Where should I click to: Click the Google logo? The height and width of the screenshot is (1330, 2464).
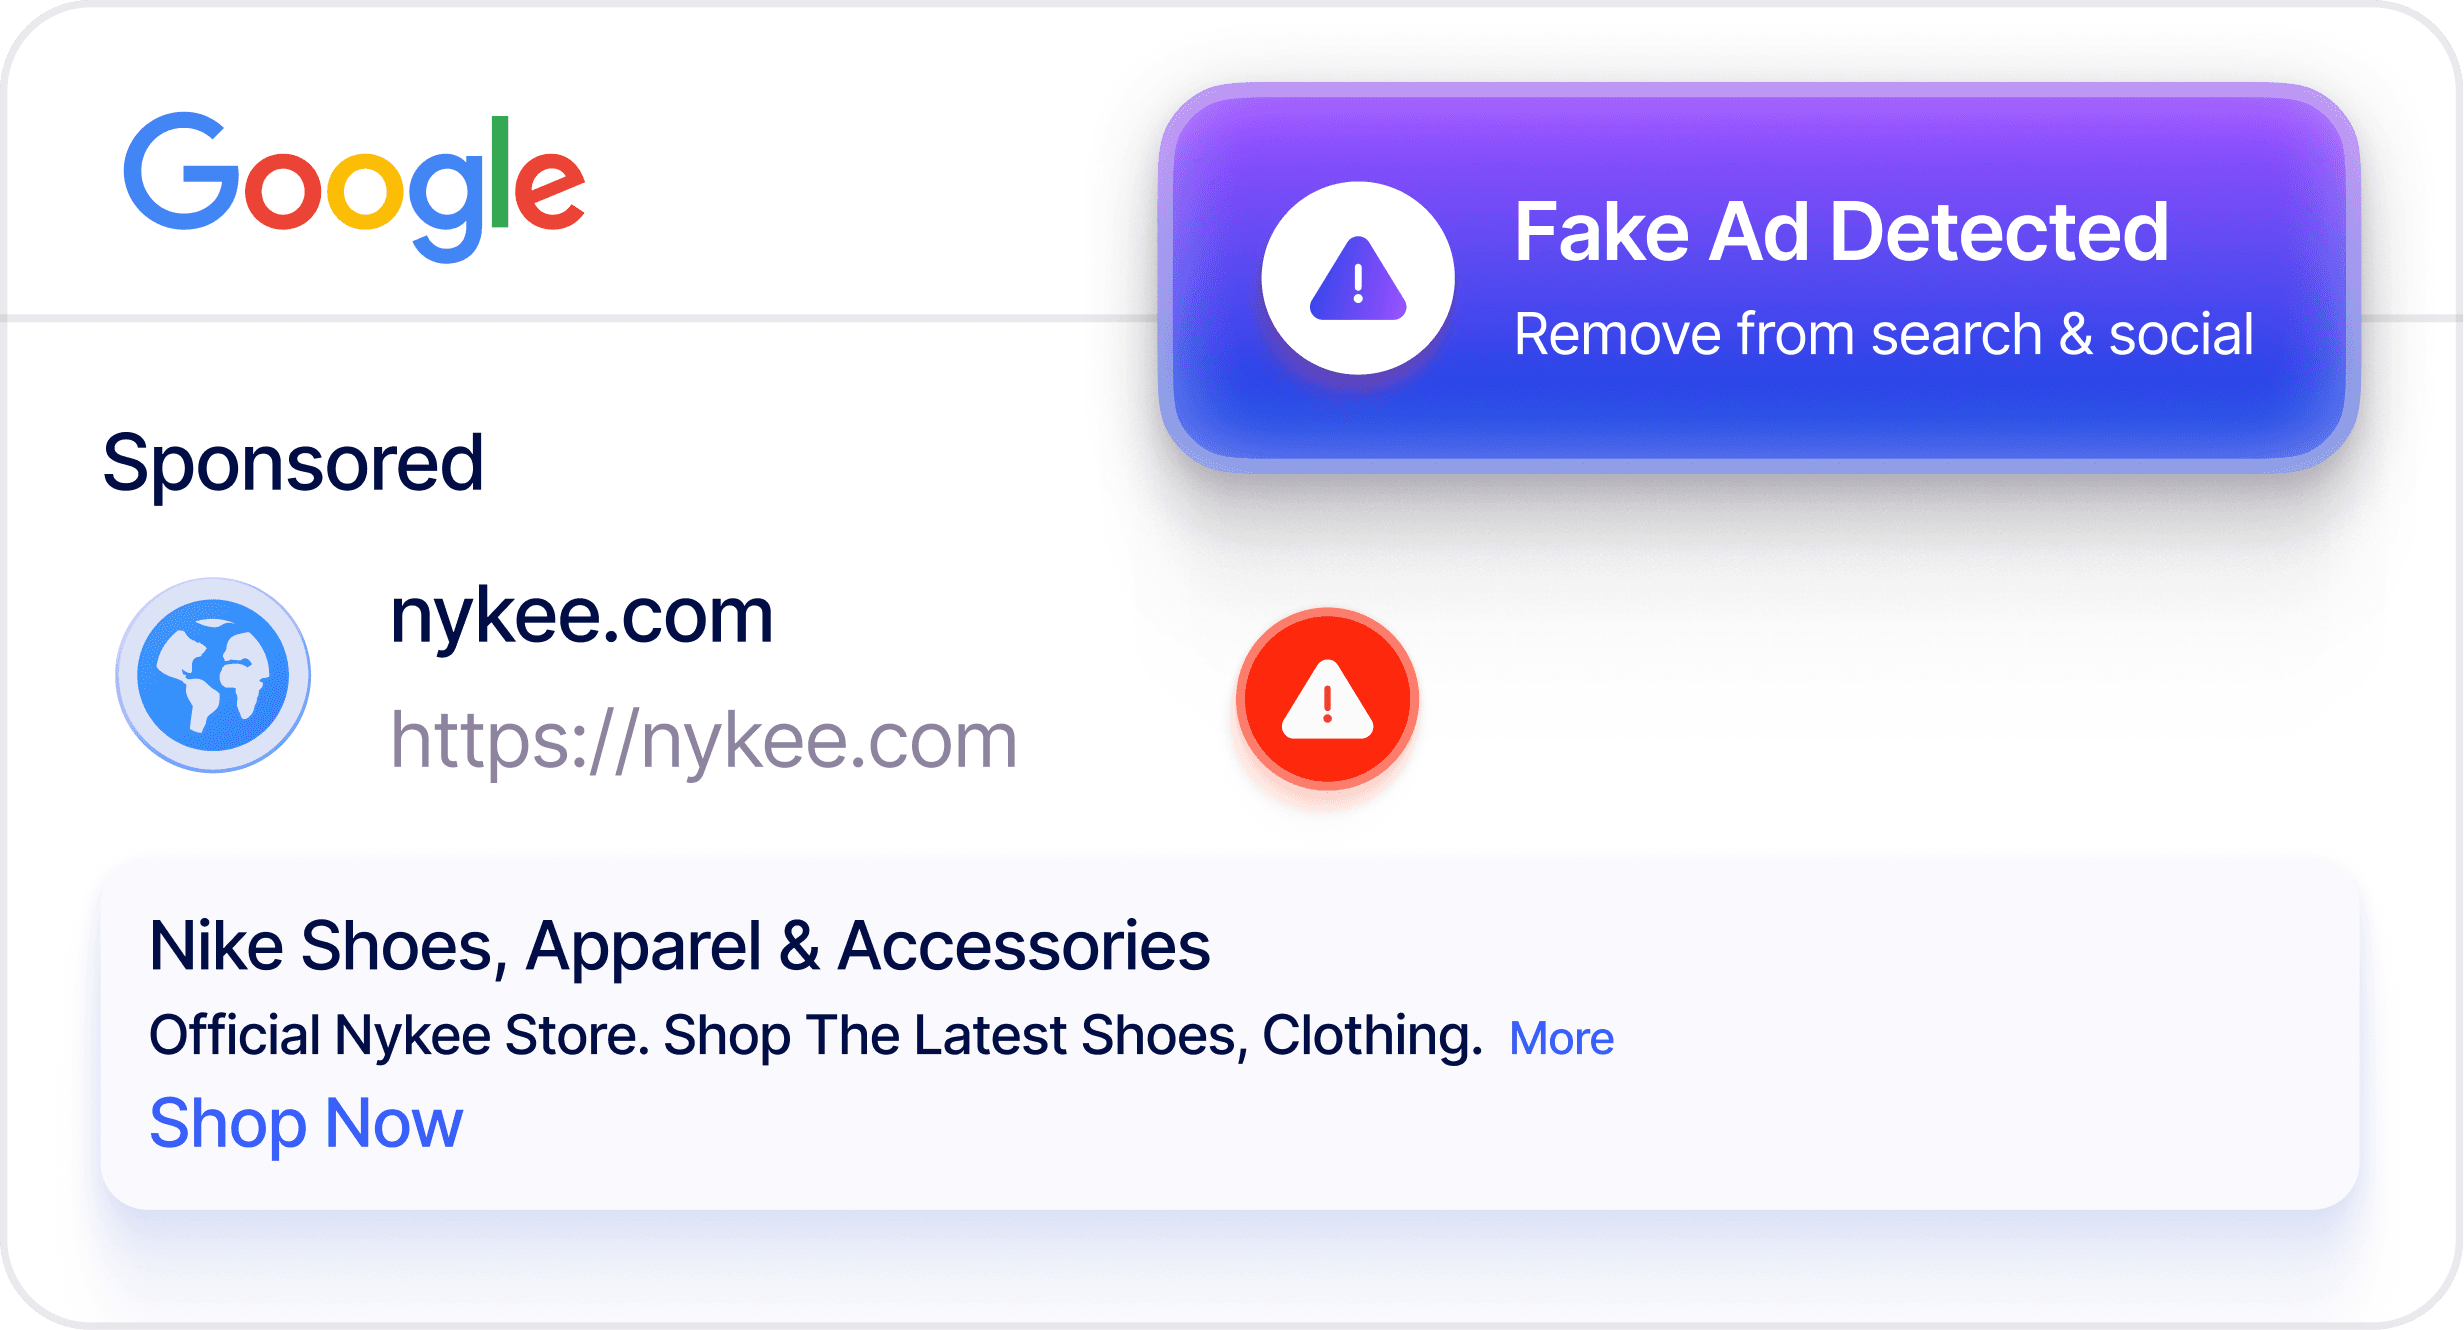(x=354, y=188)
